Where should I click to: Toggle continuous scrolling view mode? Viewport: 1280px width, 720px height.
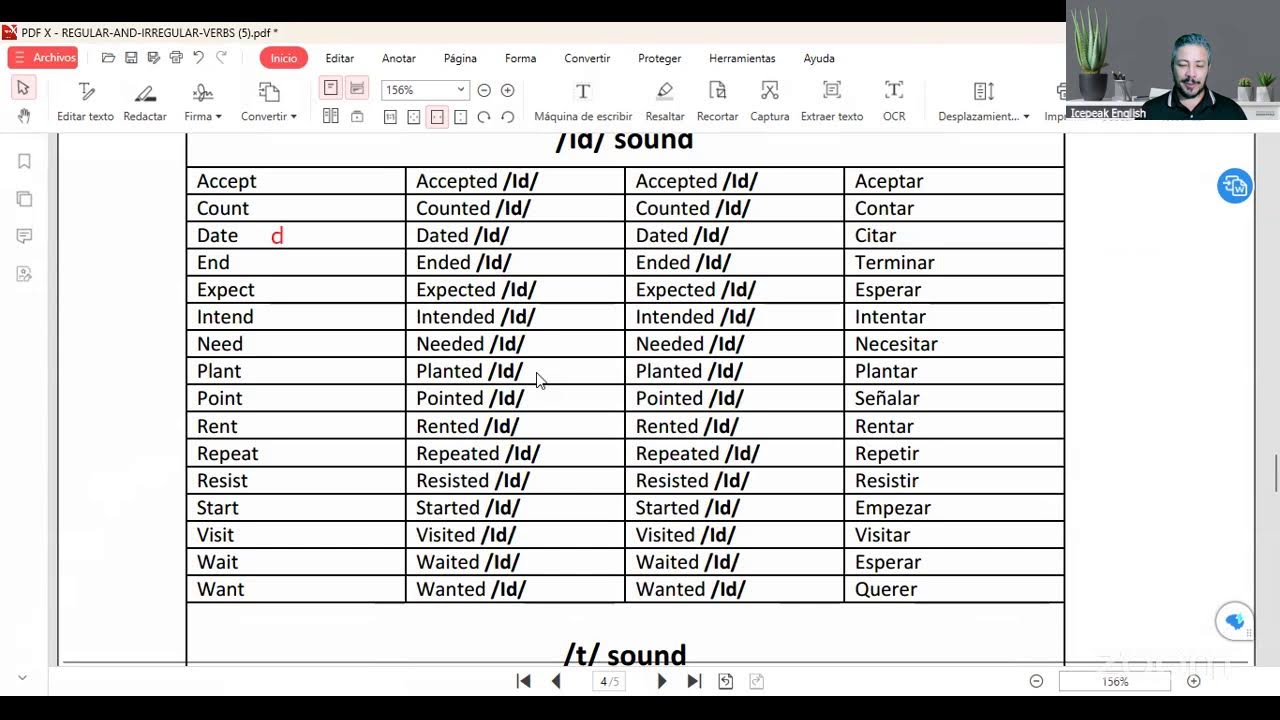pyautogui.click(x=357, y=89)
